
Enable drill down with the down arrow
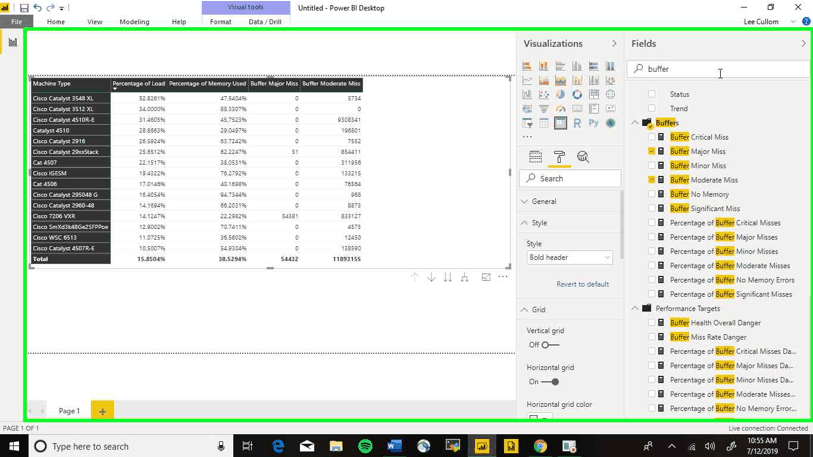click(431, 277)
